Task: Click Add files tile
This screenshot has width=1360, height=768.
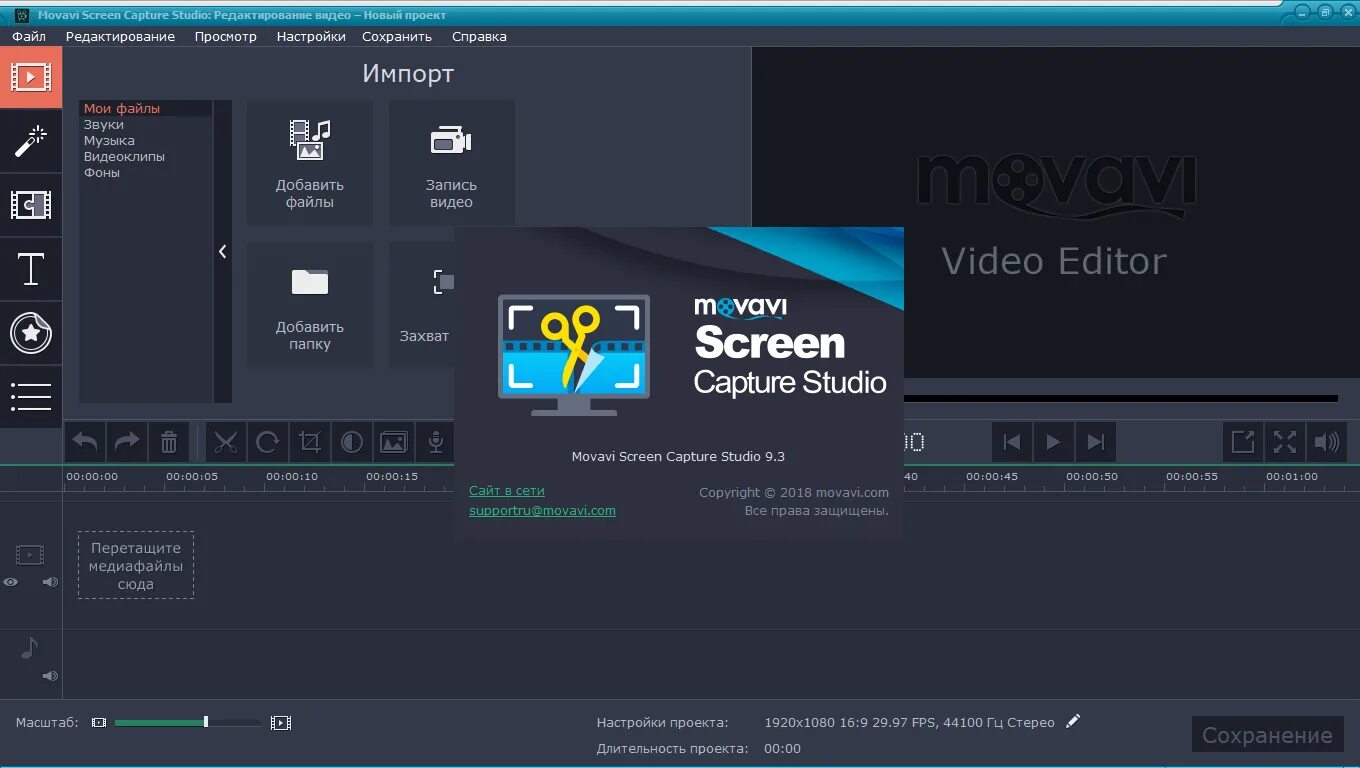Action: [310, 162]
